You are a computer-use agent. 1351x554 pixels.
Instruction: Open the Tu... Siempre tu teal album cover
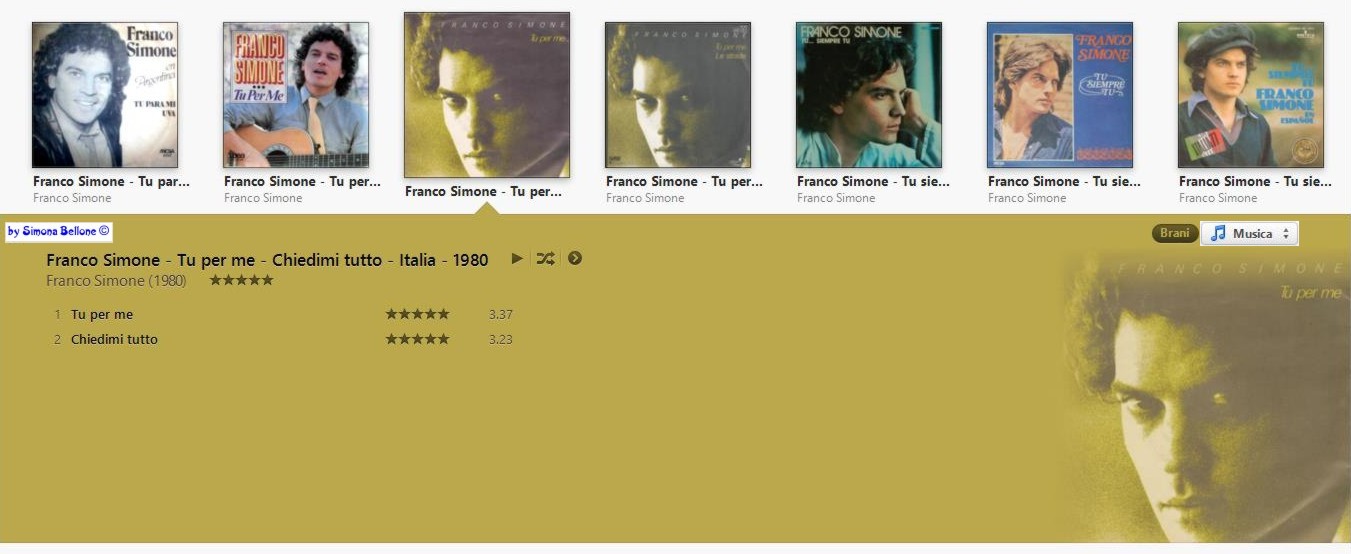point(869,95)
